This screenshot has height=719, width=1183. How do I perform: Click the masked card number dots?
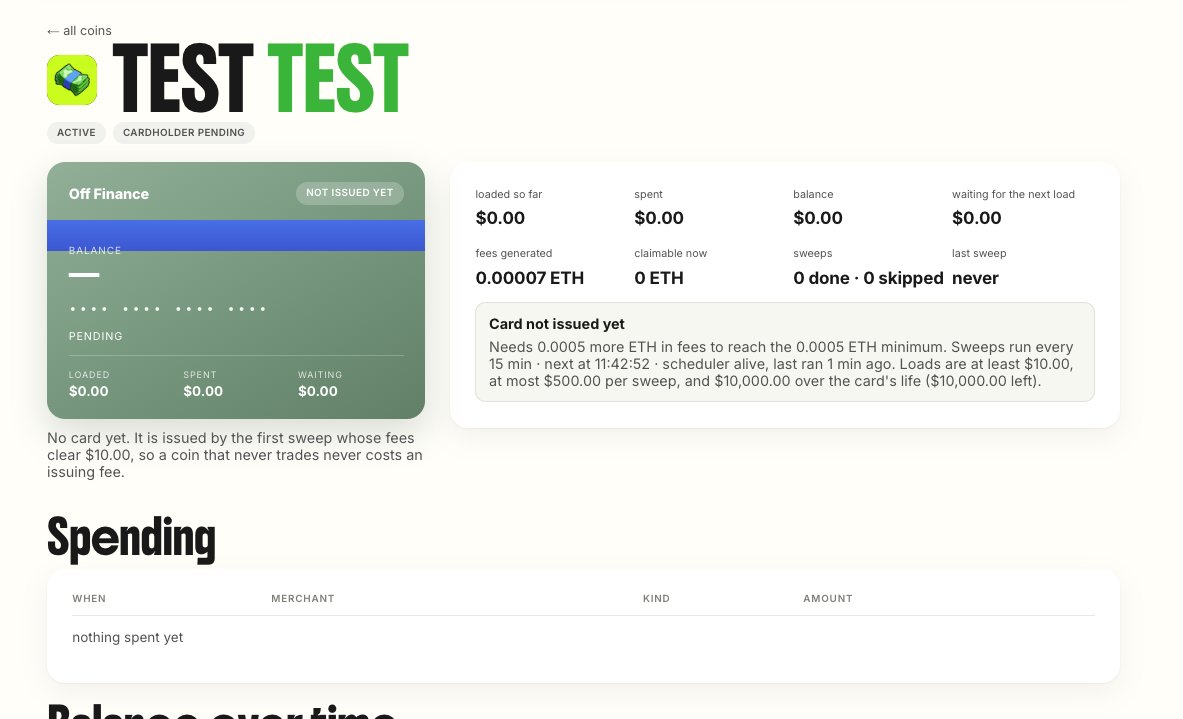click(x=167, y=309)
